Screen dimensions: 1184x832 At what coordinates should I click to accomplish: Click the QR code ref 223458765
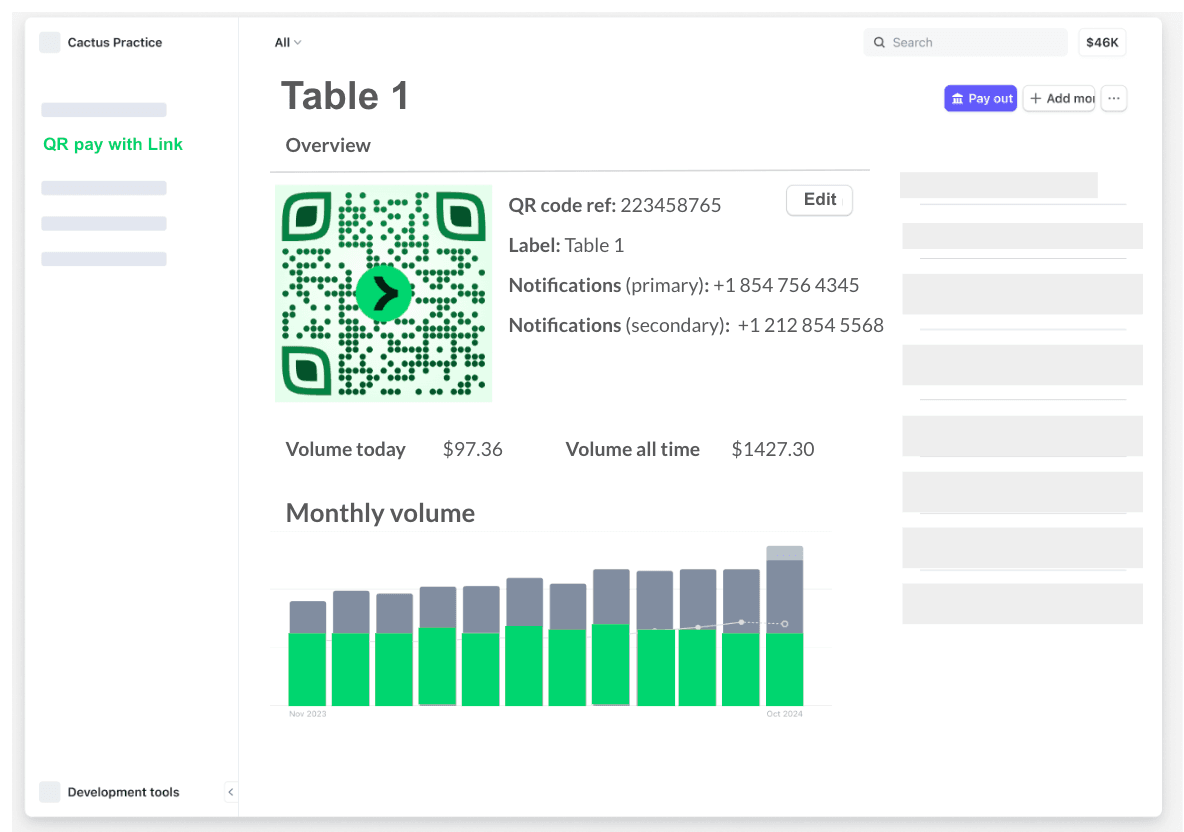615,205
